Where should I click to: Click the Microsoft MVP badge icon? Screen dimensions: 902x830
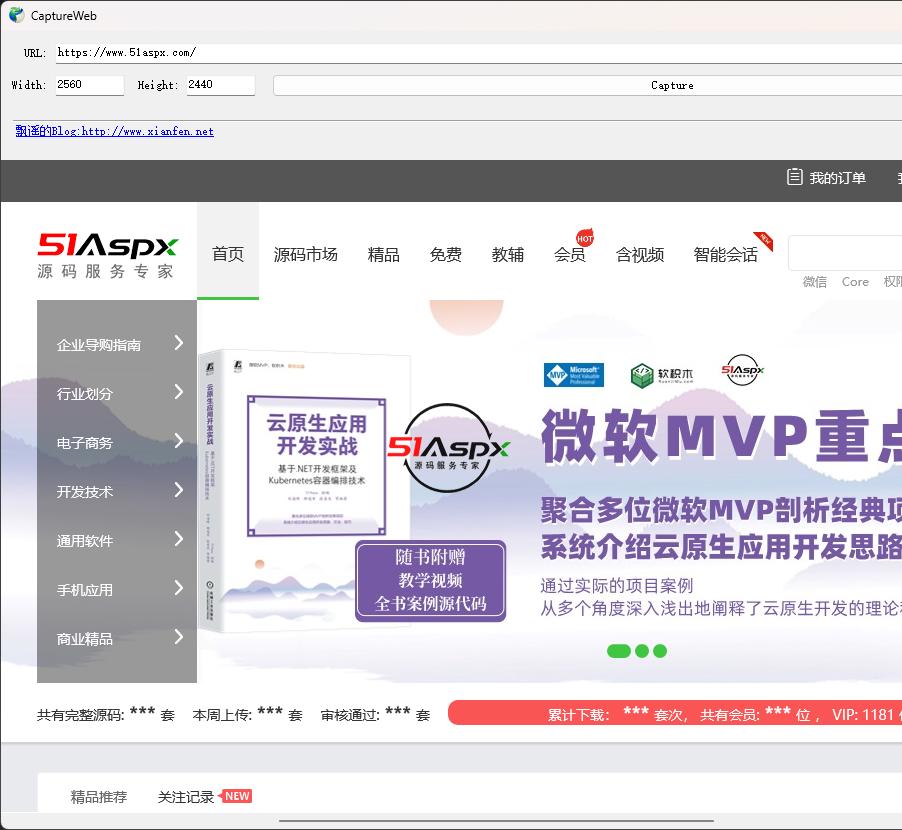click(x=574, y=374)
